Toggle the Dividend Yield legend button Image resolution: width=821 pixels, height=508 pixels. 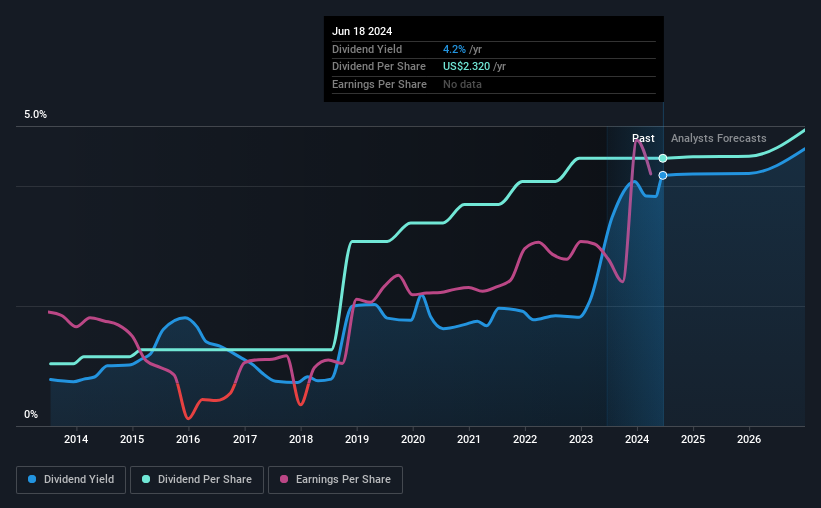[x=71, y=480]
